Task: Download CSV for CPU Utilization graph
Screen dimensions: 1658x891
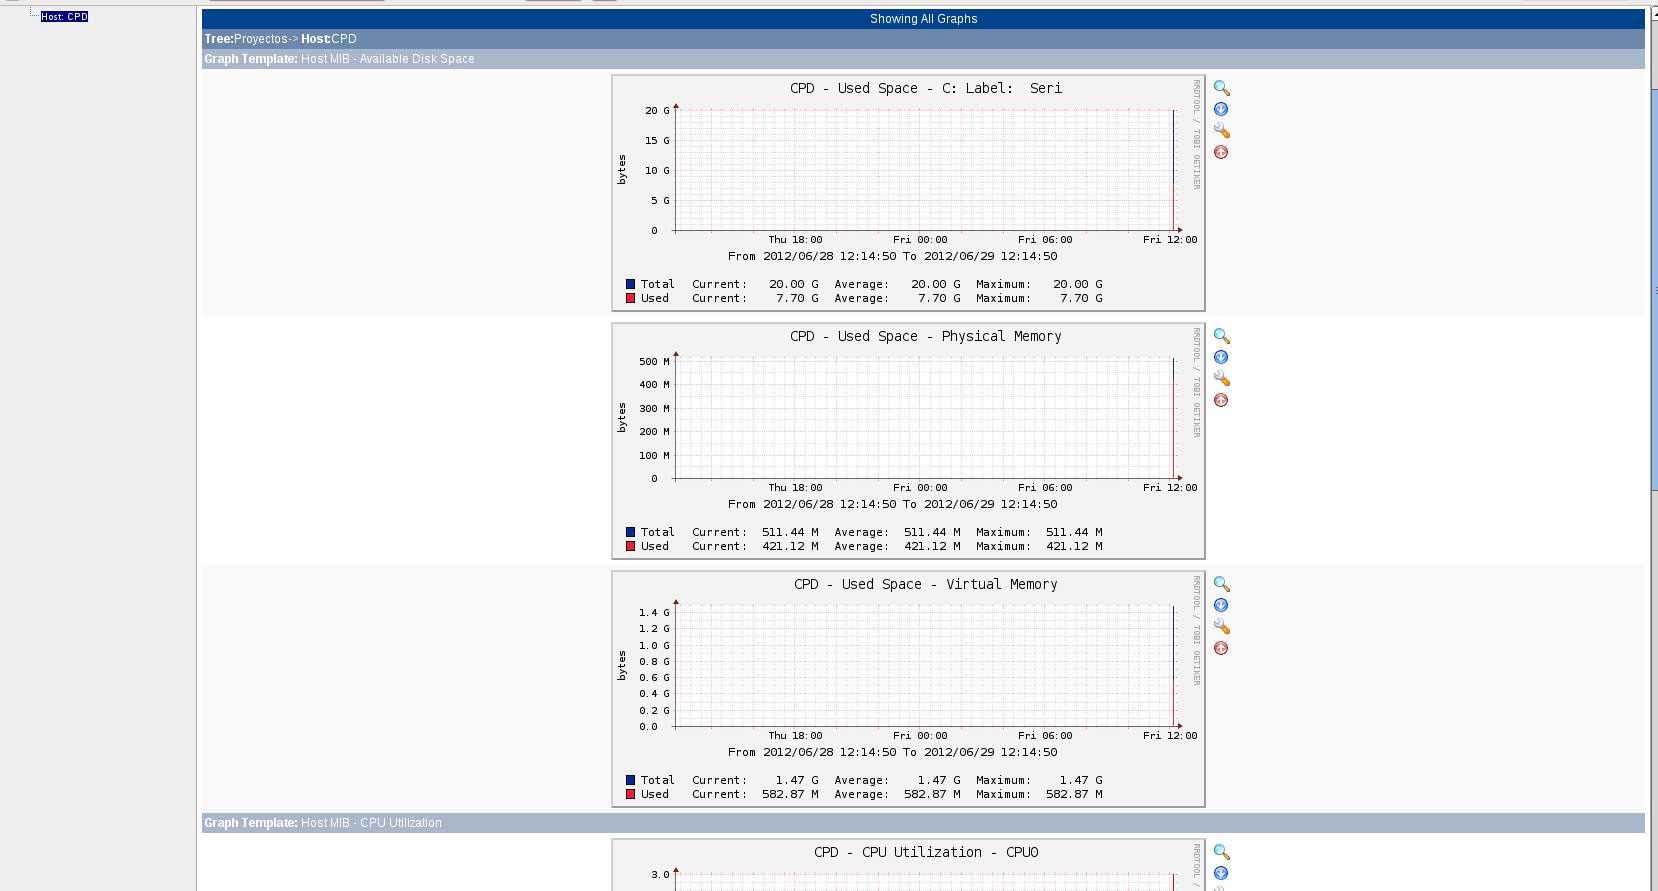Action: tap(1221, 873)
